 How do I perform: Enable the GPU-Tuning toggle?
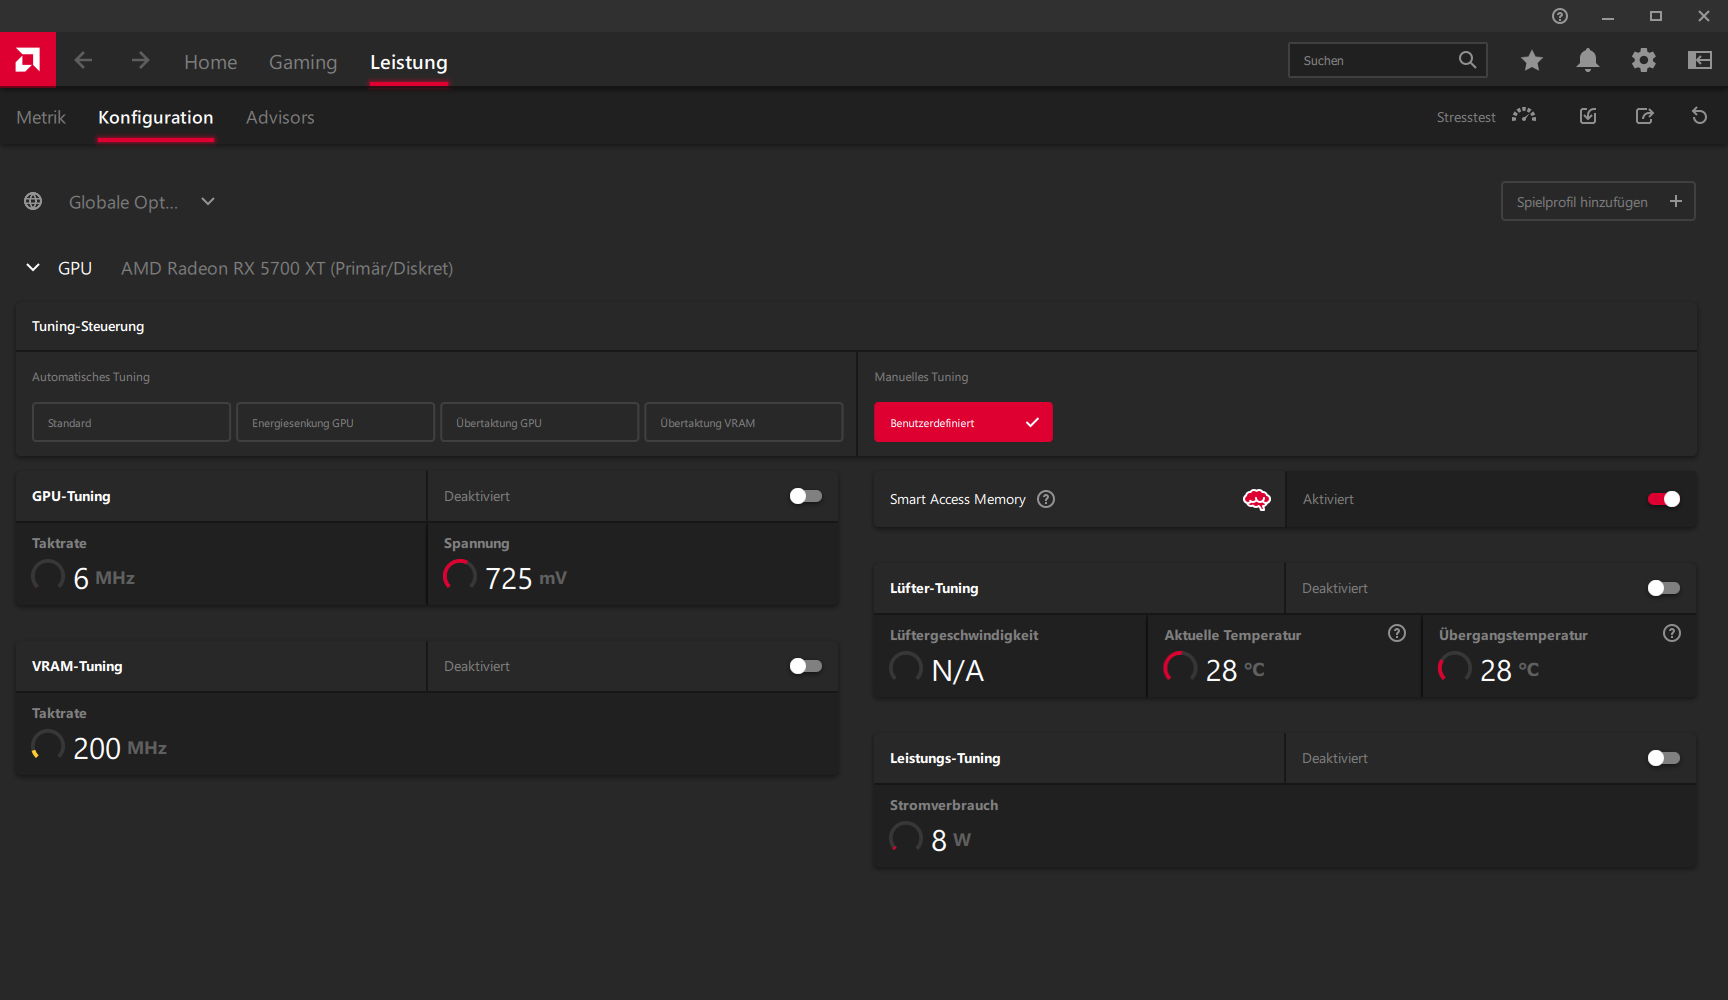805,496
